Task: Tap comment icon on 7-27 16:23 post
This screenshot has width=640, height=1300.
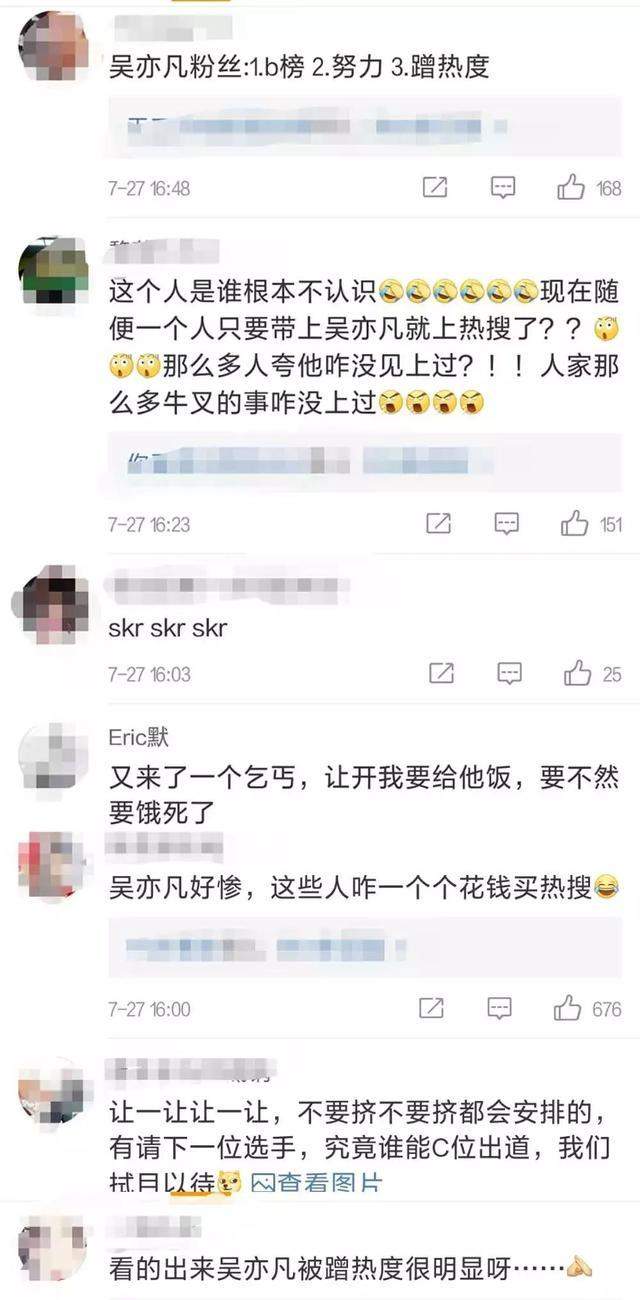Action: pyautogui.click(x=507, y=523)
